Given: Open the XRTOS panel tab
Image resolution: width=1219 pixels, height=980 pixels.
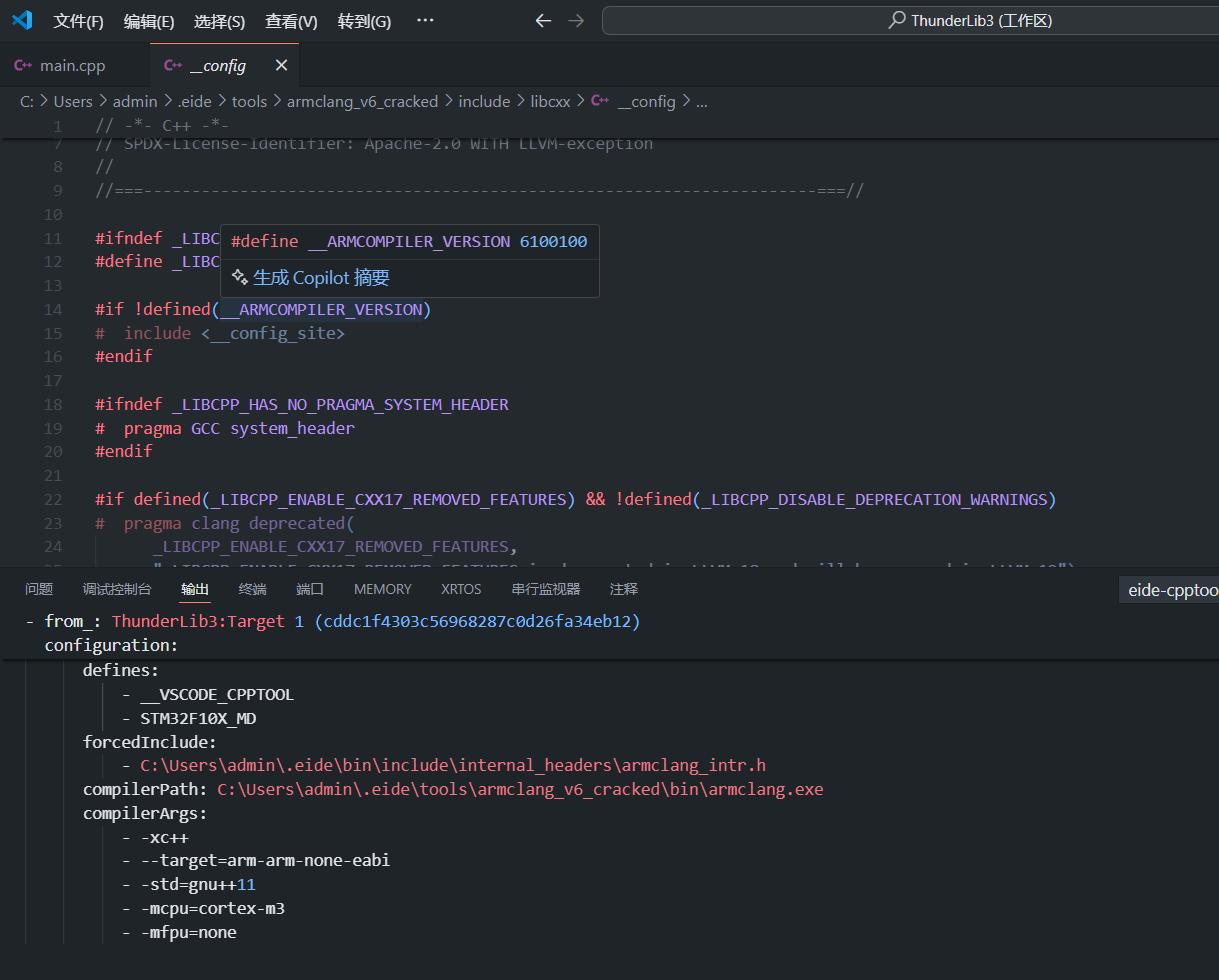Looking at the screenshot, I should [461, 589].
